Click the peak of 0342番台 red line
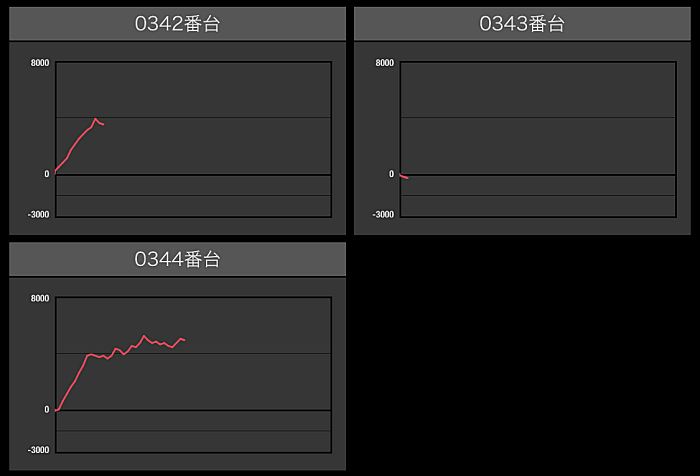 (95, 119)
